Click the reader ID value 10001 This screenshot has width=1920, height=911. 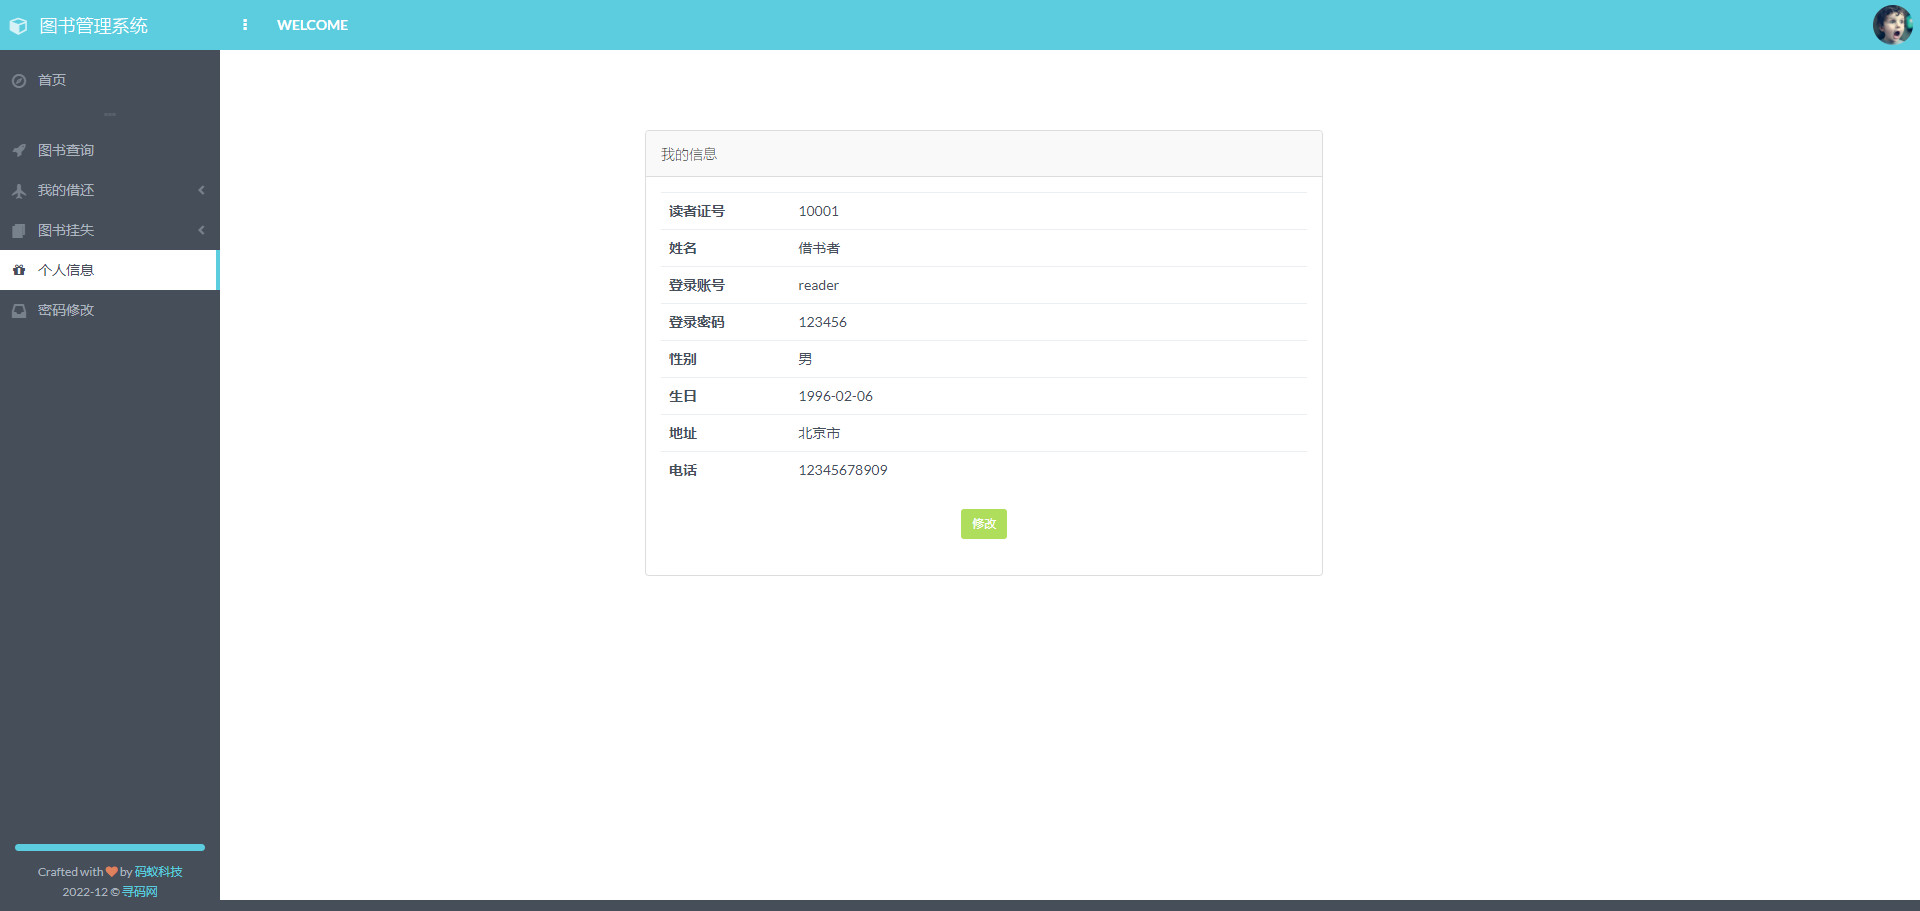[x=818, y=211]
